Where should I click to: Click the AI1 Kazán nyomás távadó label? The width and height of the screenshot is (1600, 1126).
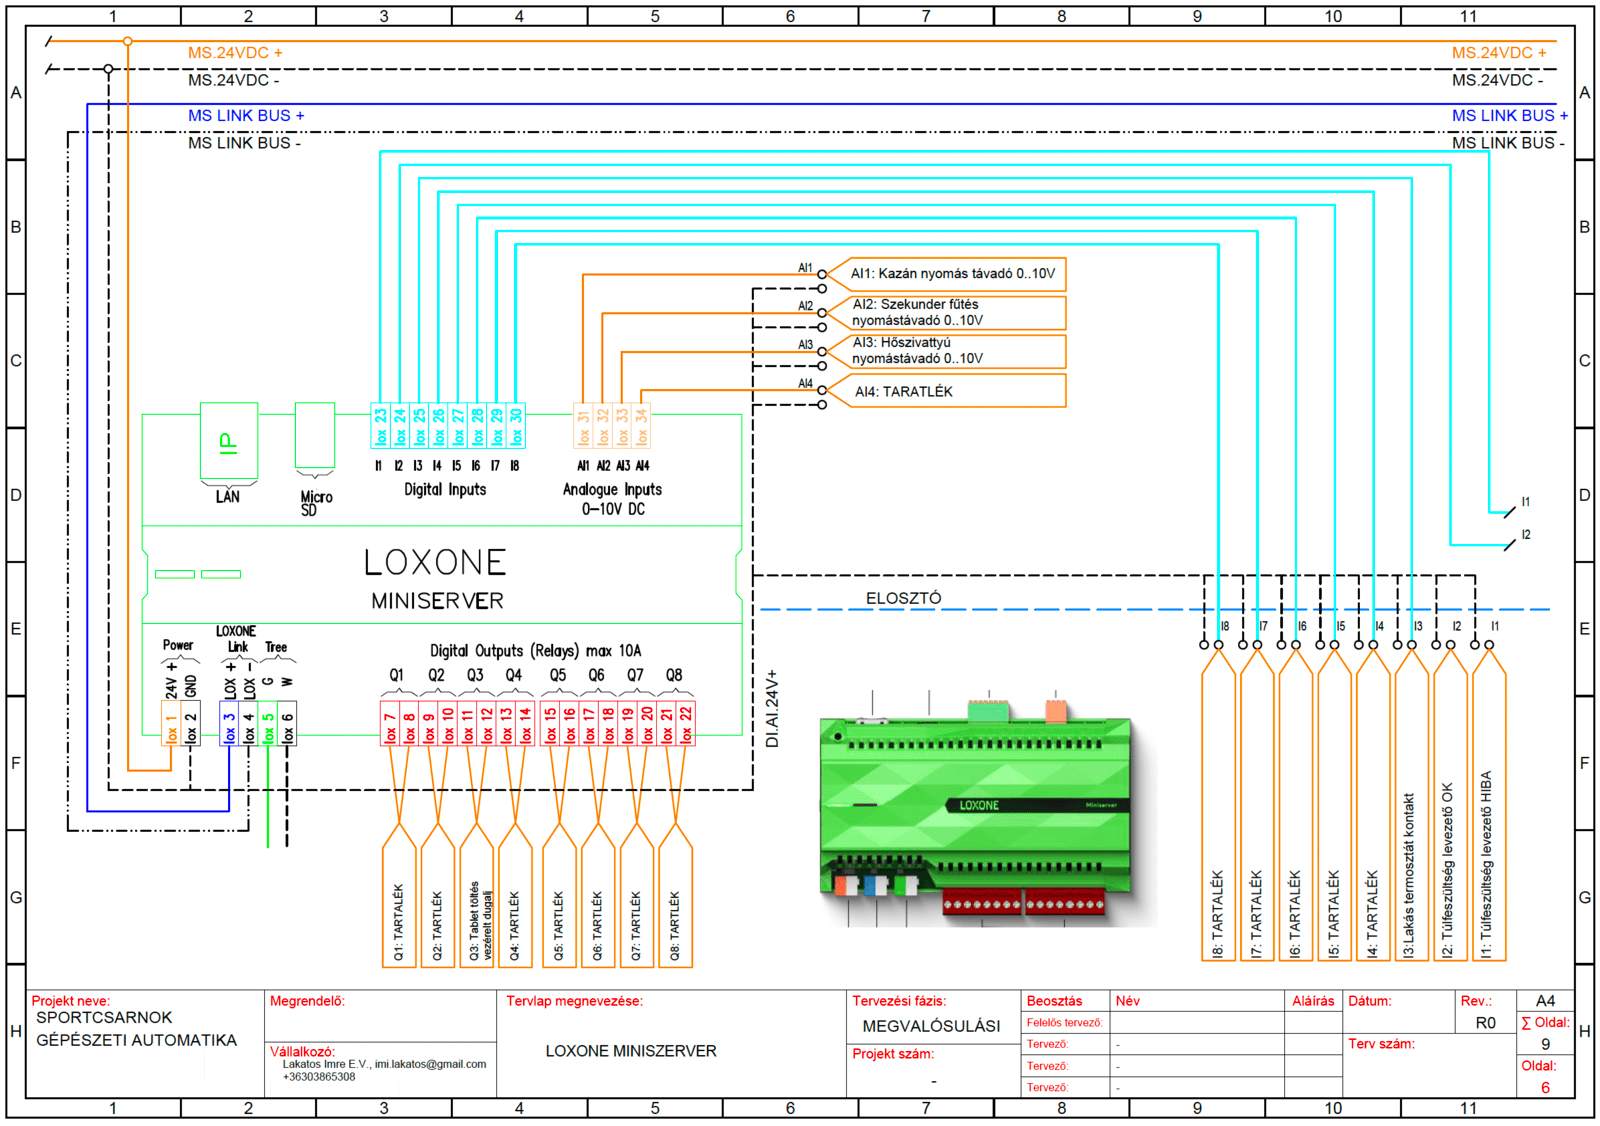tap(952, 274)
